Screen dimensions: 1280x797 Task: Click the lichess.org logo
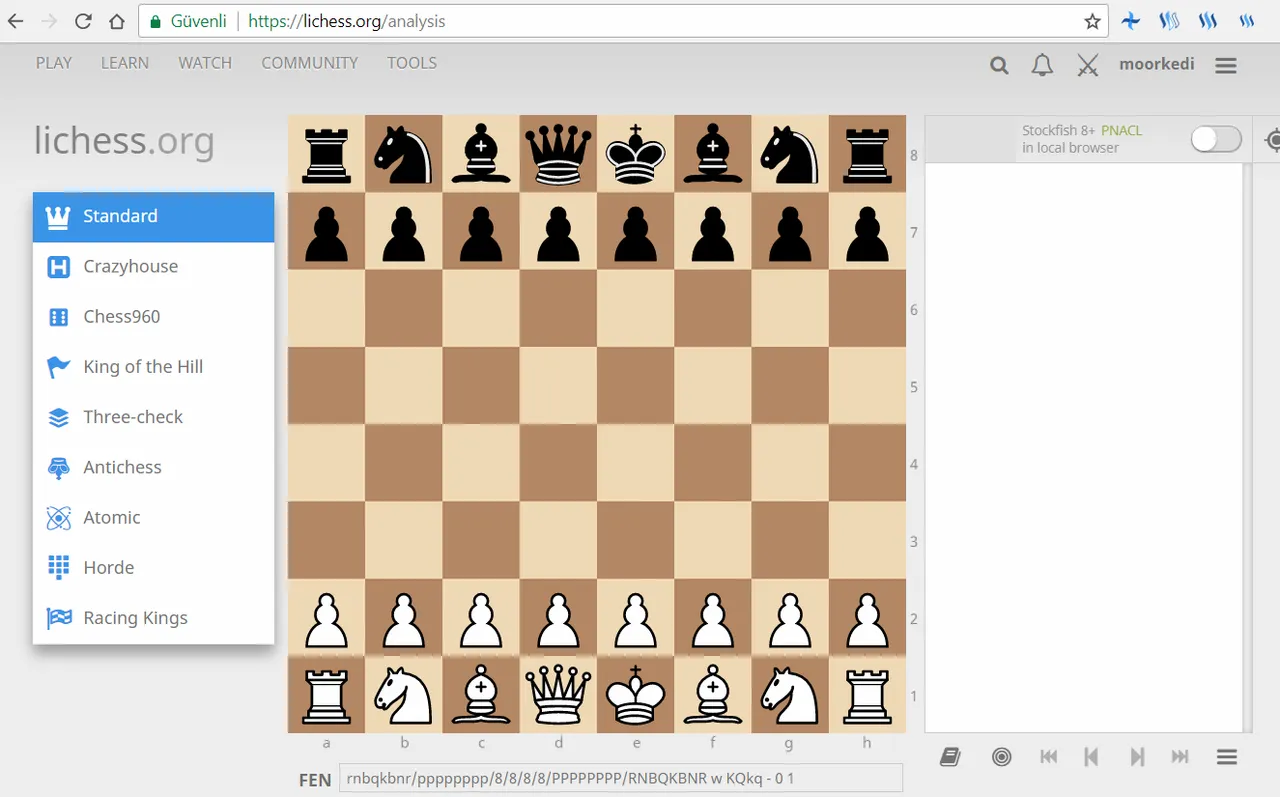point(124,140)
